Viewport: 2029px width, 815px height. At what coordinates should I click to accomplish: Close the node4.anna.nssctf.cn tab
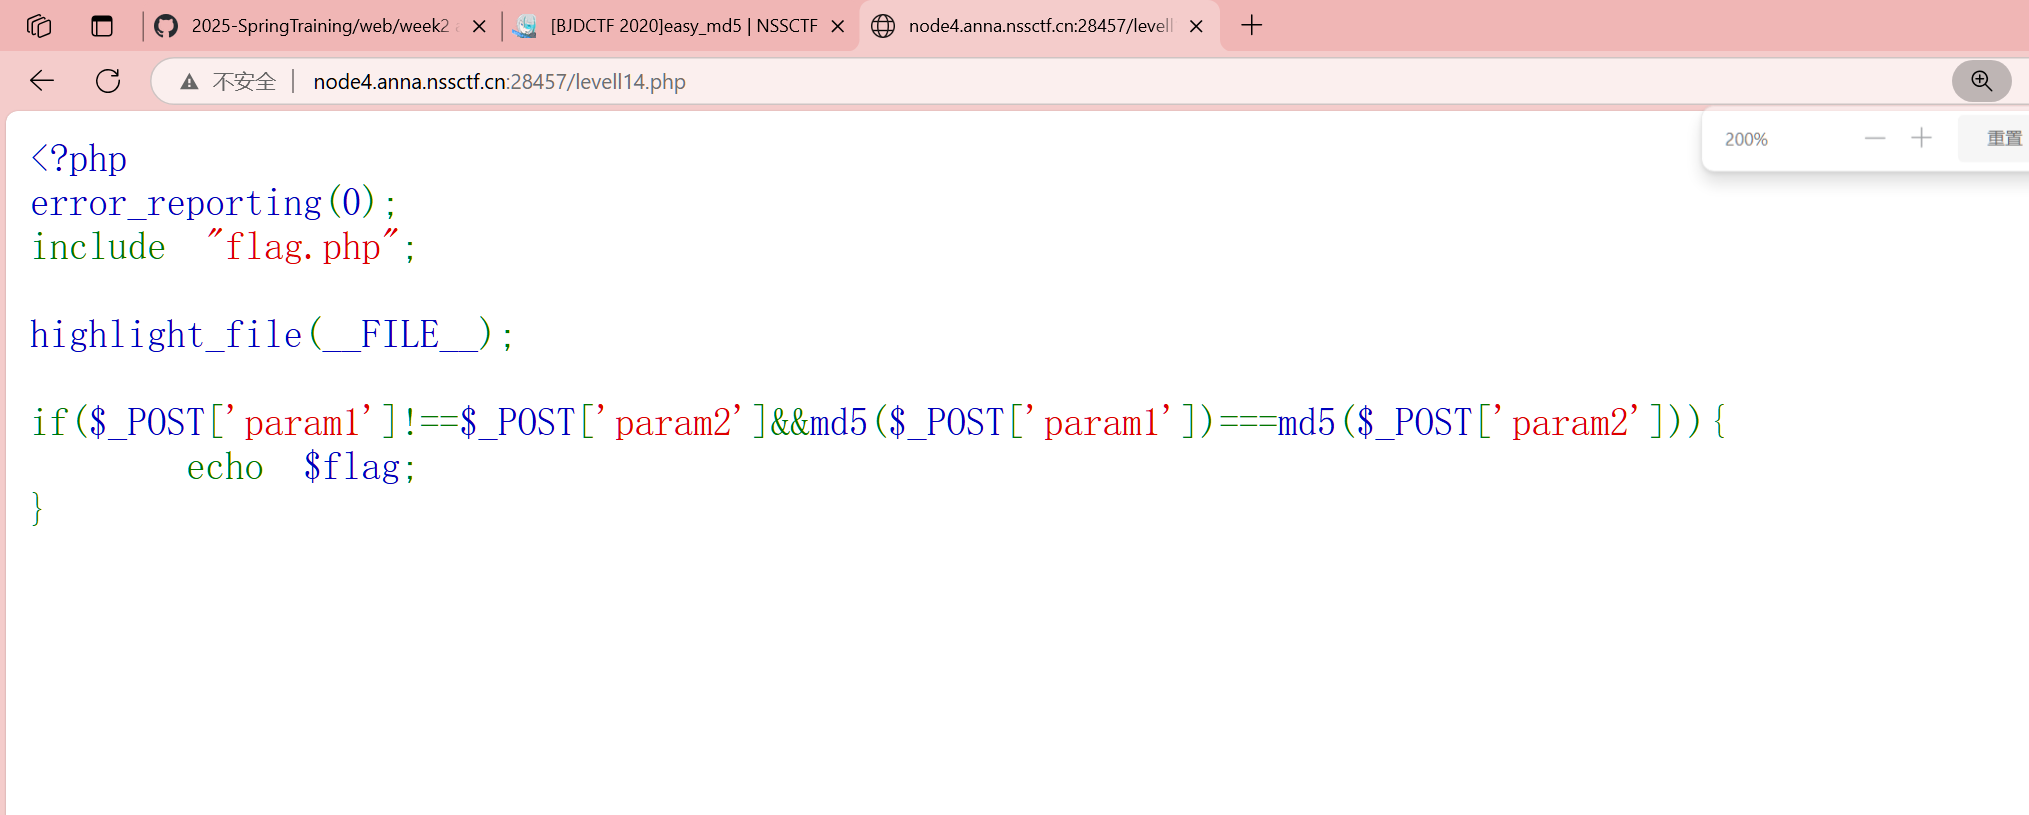point(1196,27)
